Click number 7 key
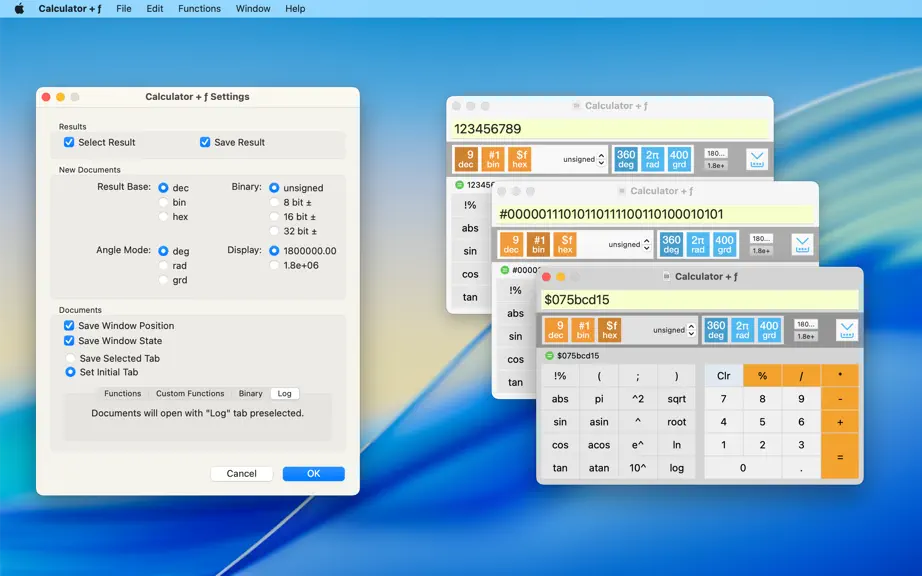This screenshot has height=576, width=922. (723, 399)
